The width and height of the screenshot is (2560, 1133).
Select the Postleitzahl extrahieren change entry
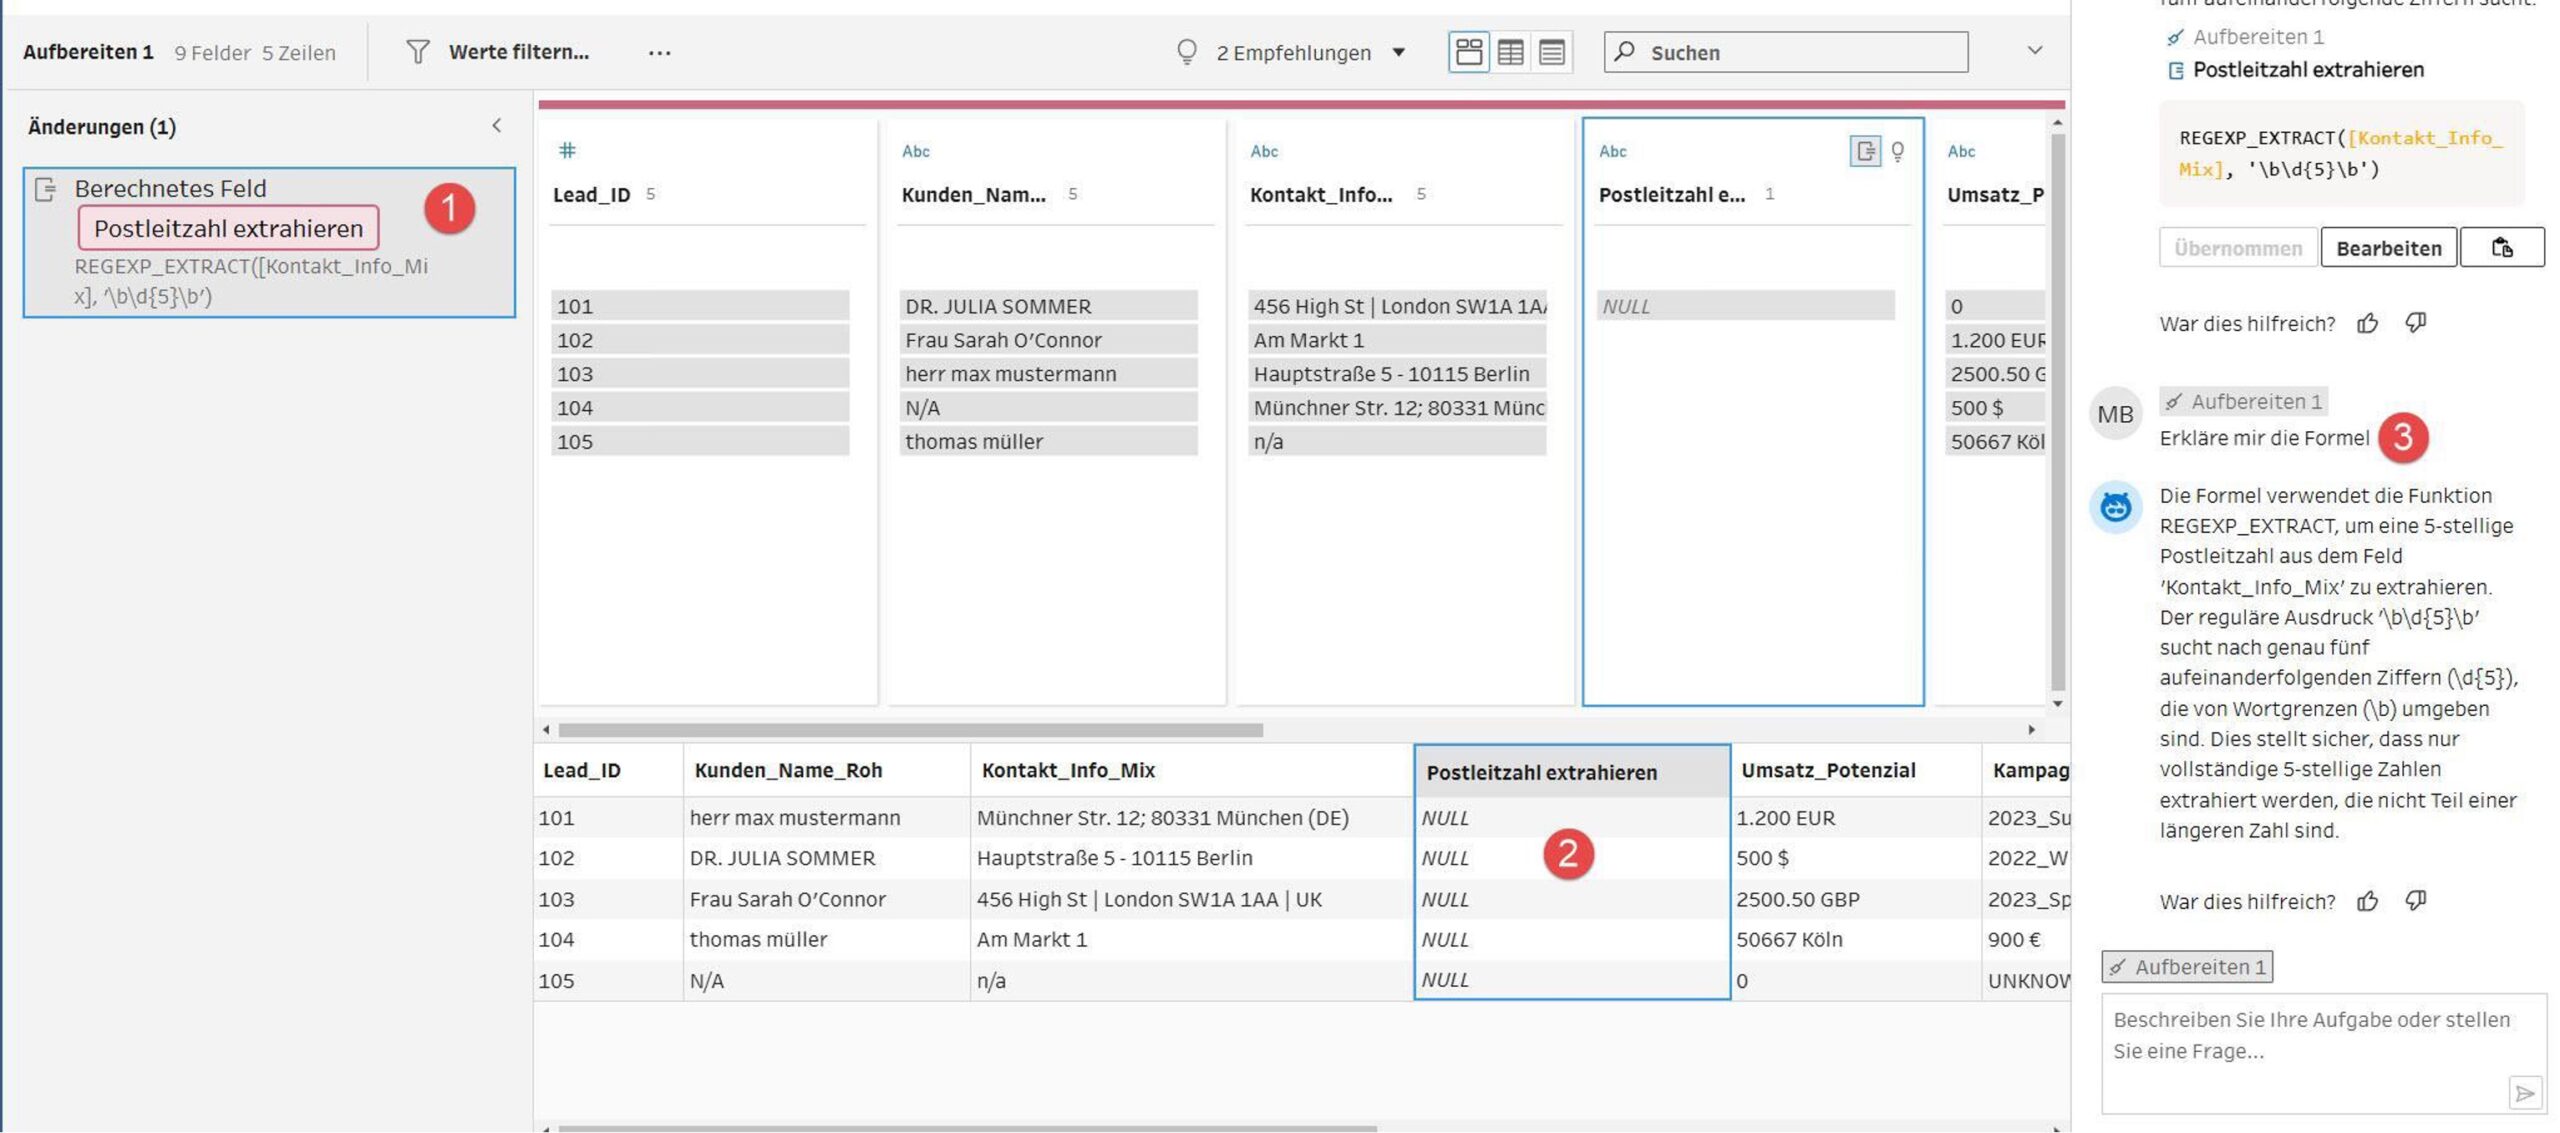[x=228, y=229]
